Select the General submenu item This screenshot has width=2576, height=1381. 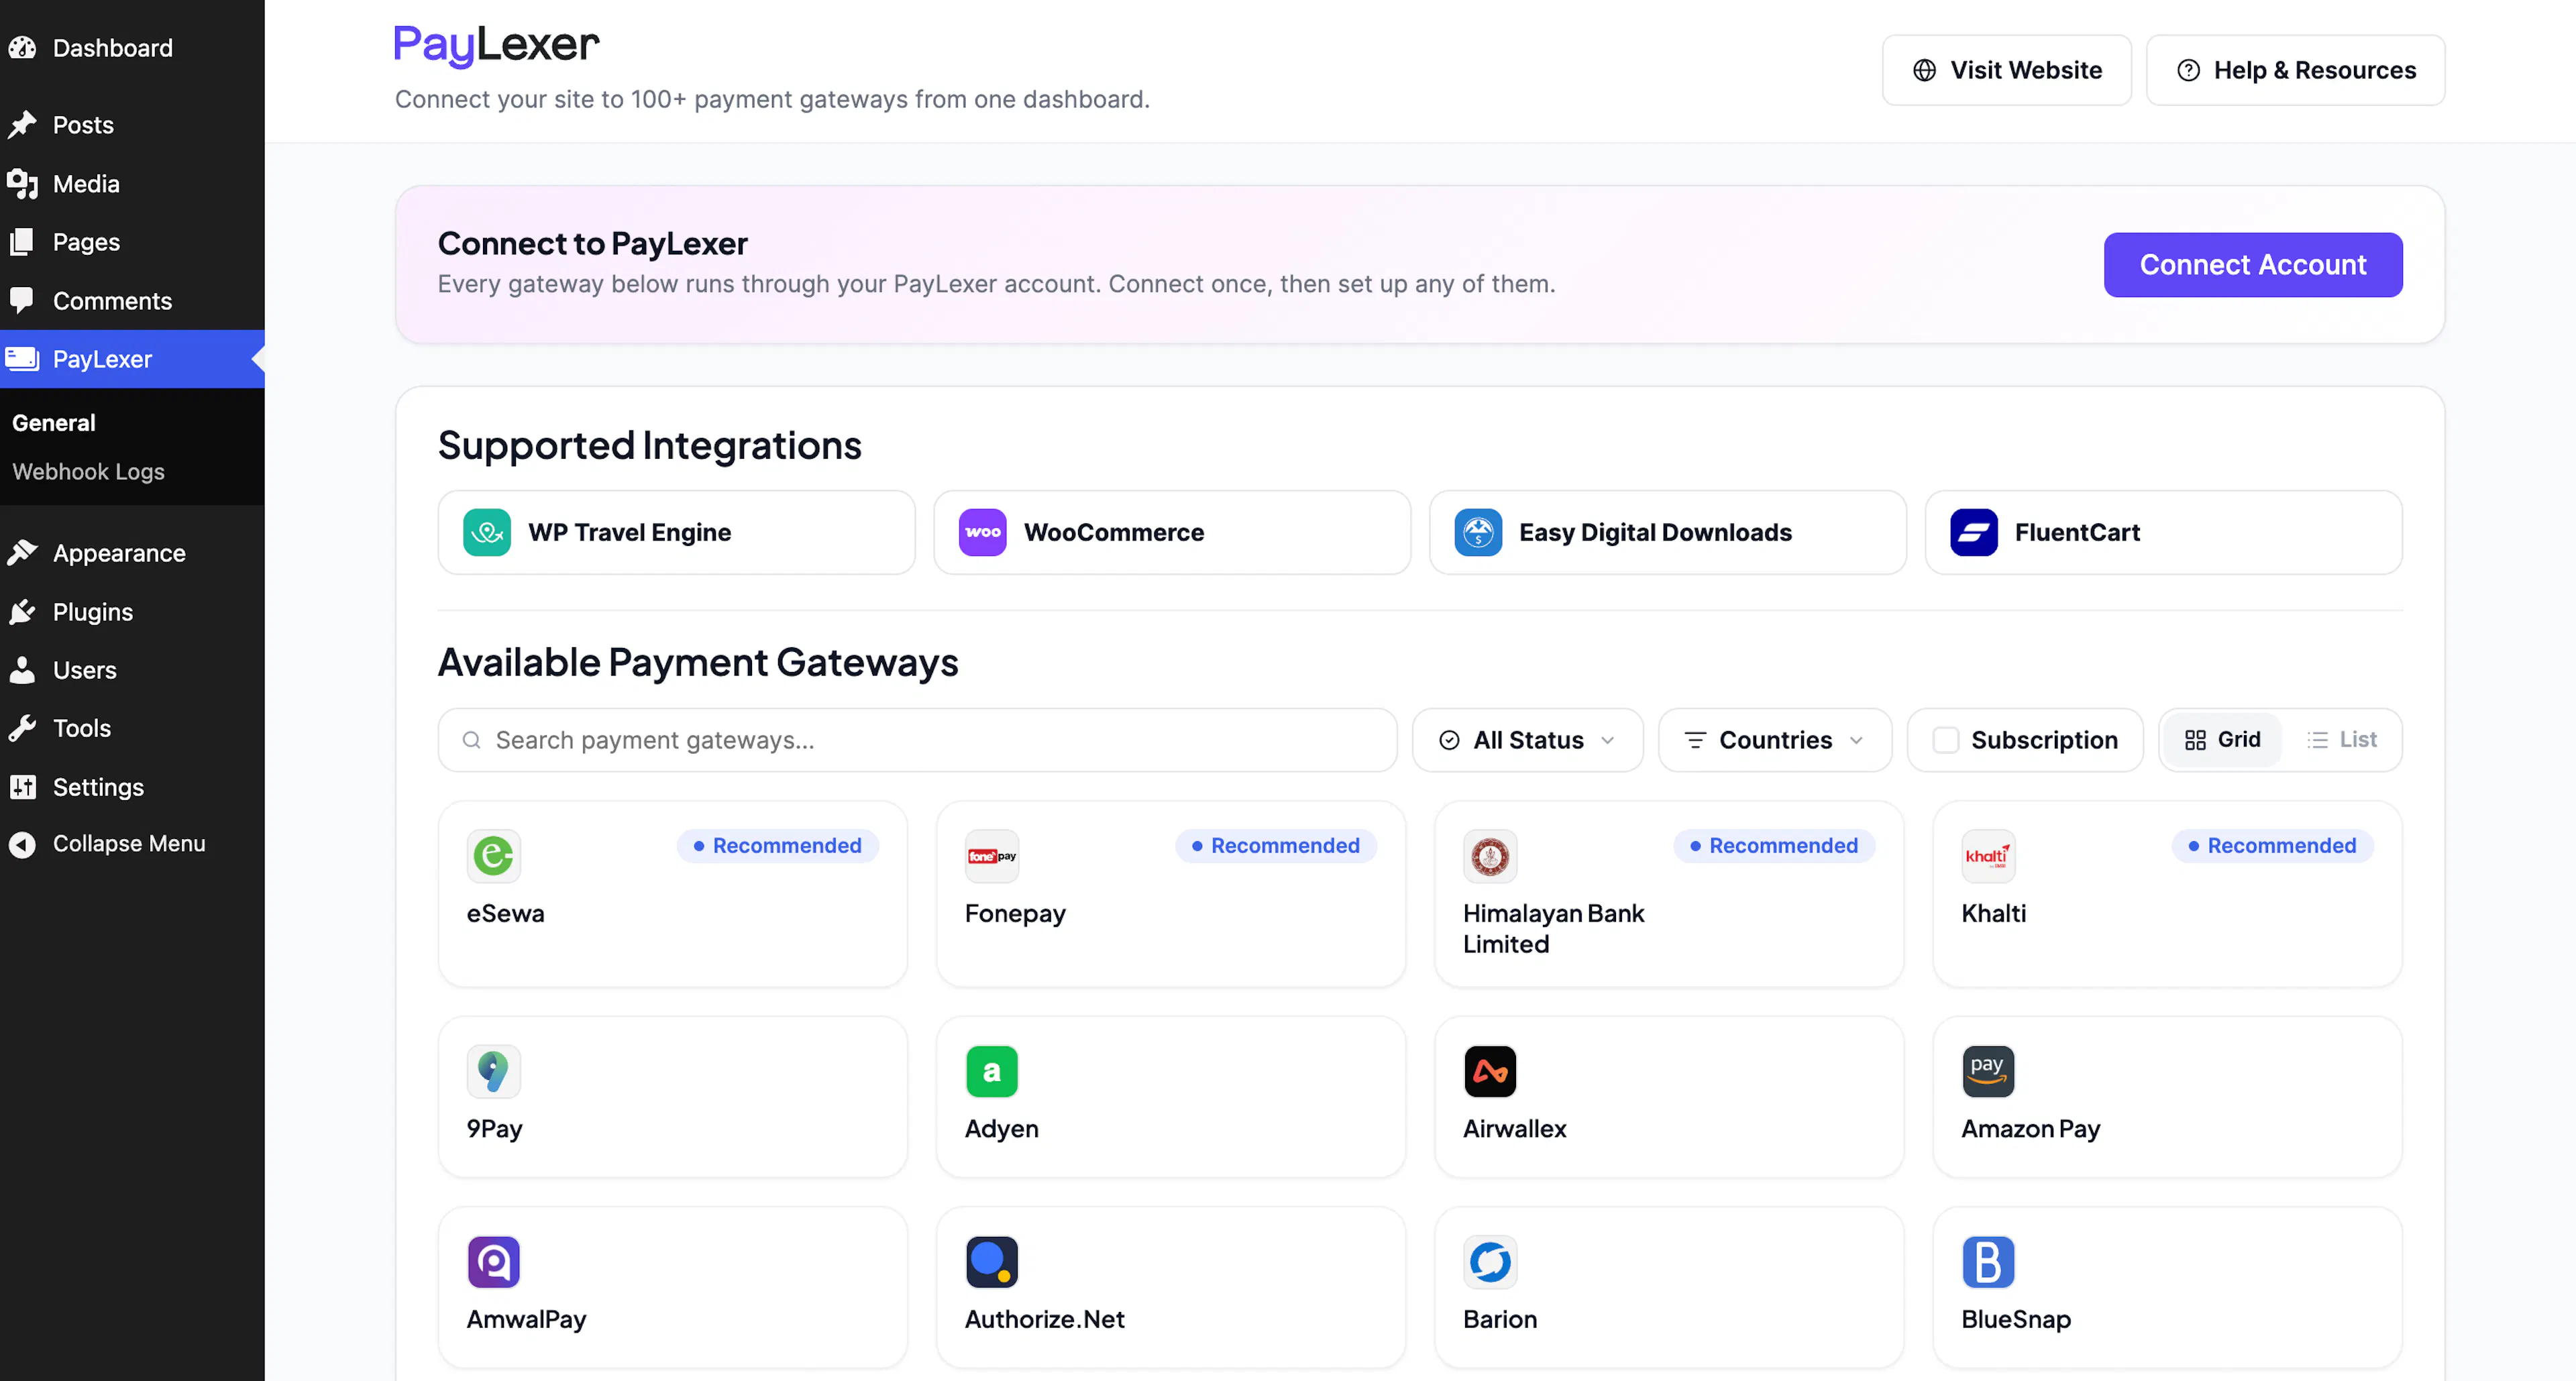click(x=54, y=423)
